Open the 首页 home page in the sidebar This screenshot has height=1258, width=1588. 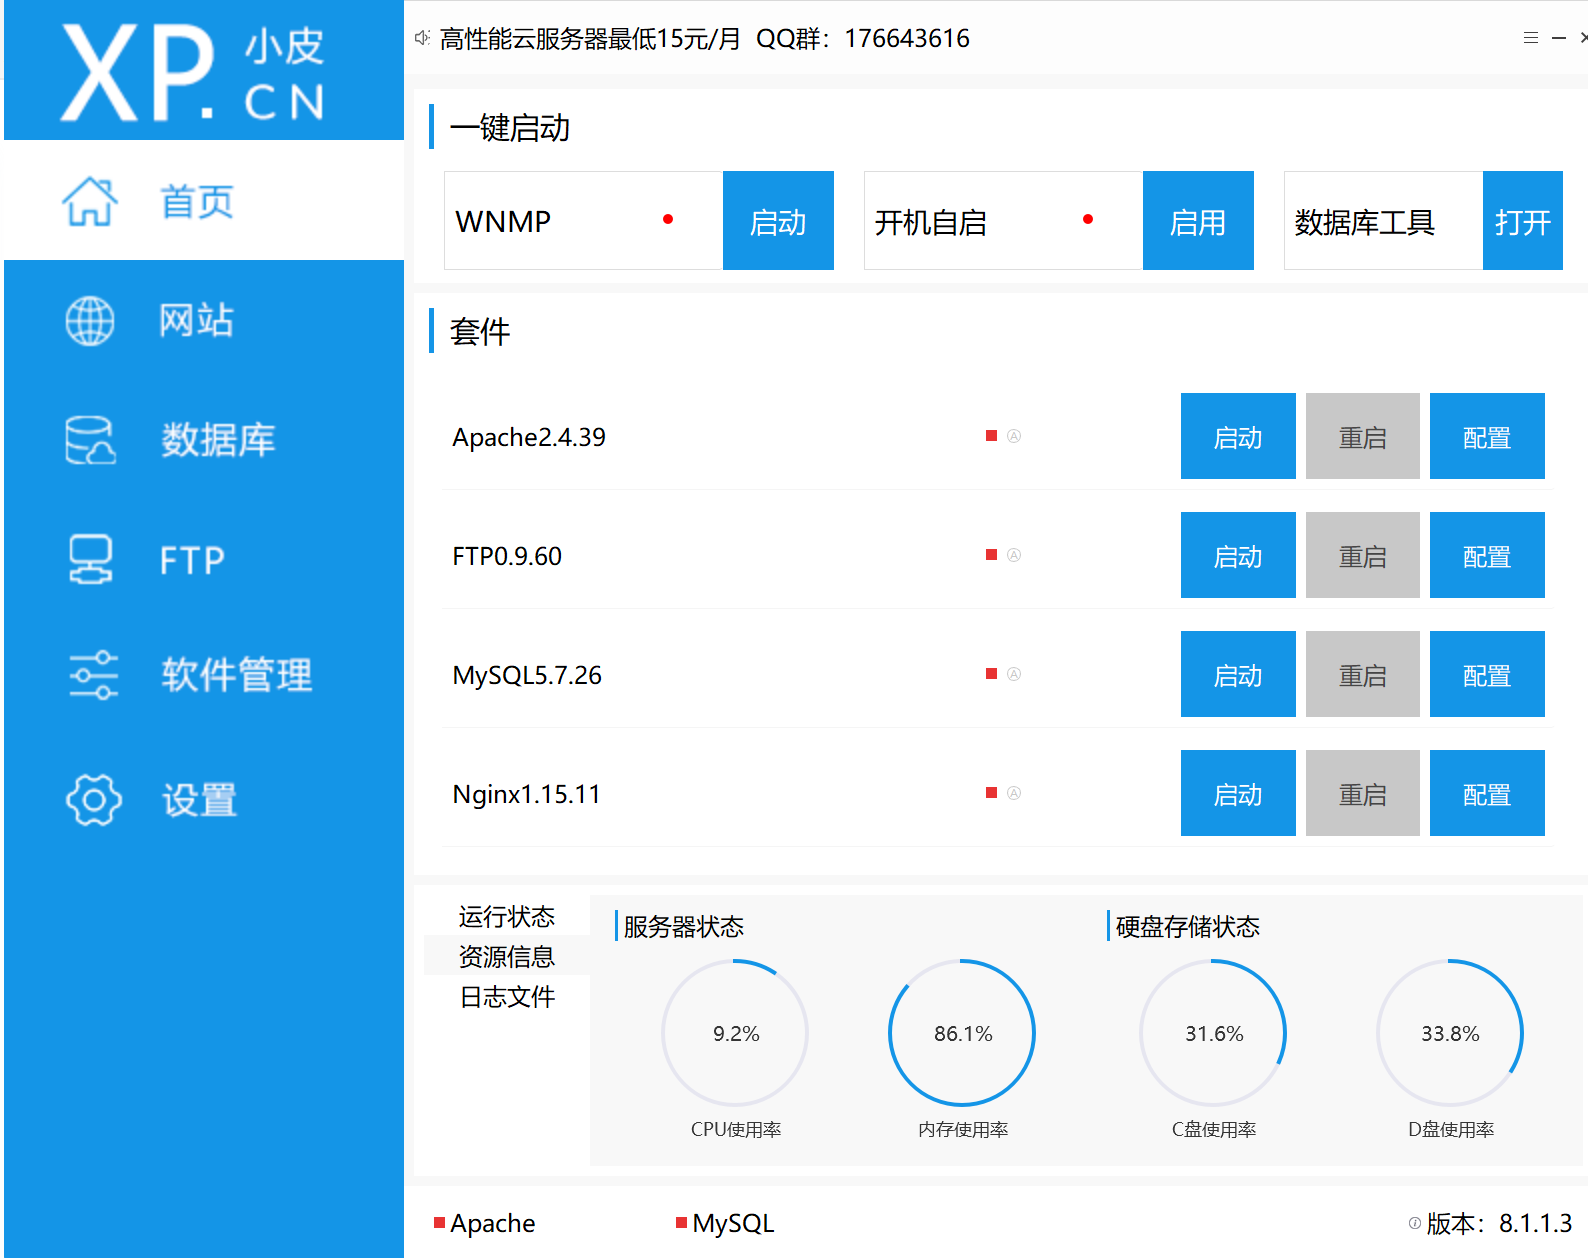204,201
